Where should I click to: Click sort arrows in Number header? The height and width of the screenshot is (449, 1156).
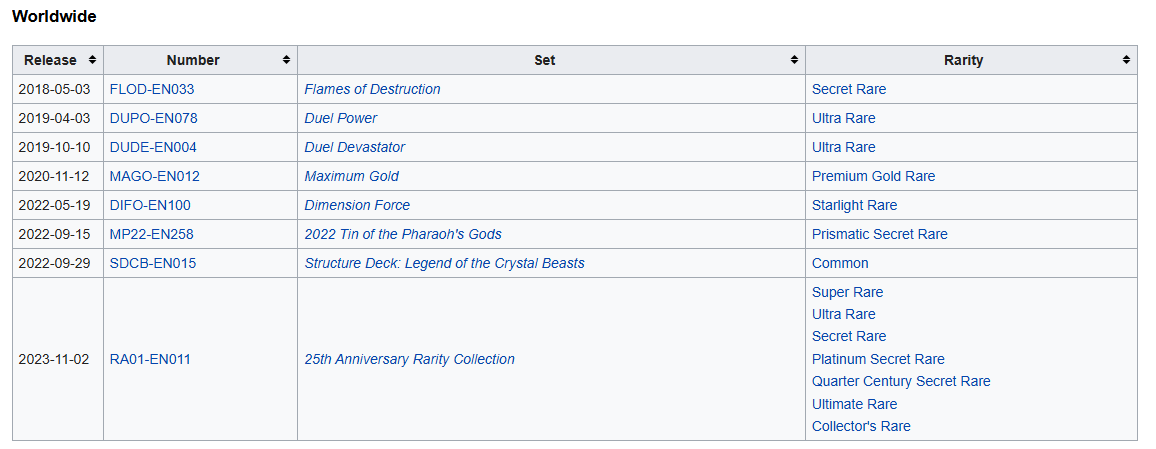(287, 60)
